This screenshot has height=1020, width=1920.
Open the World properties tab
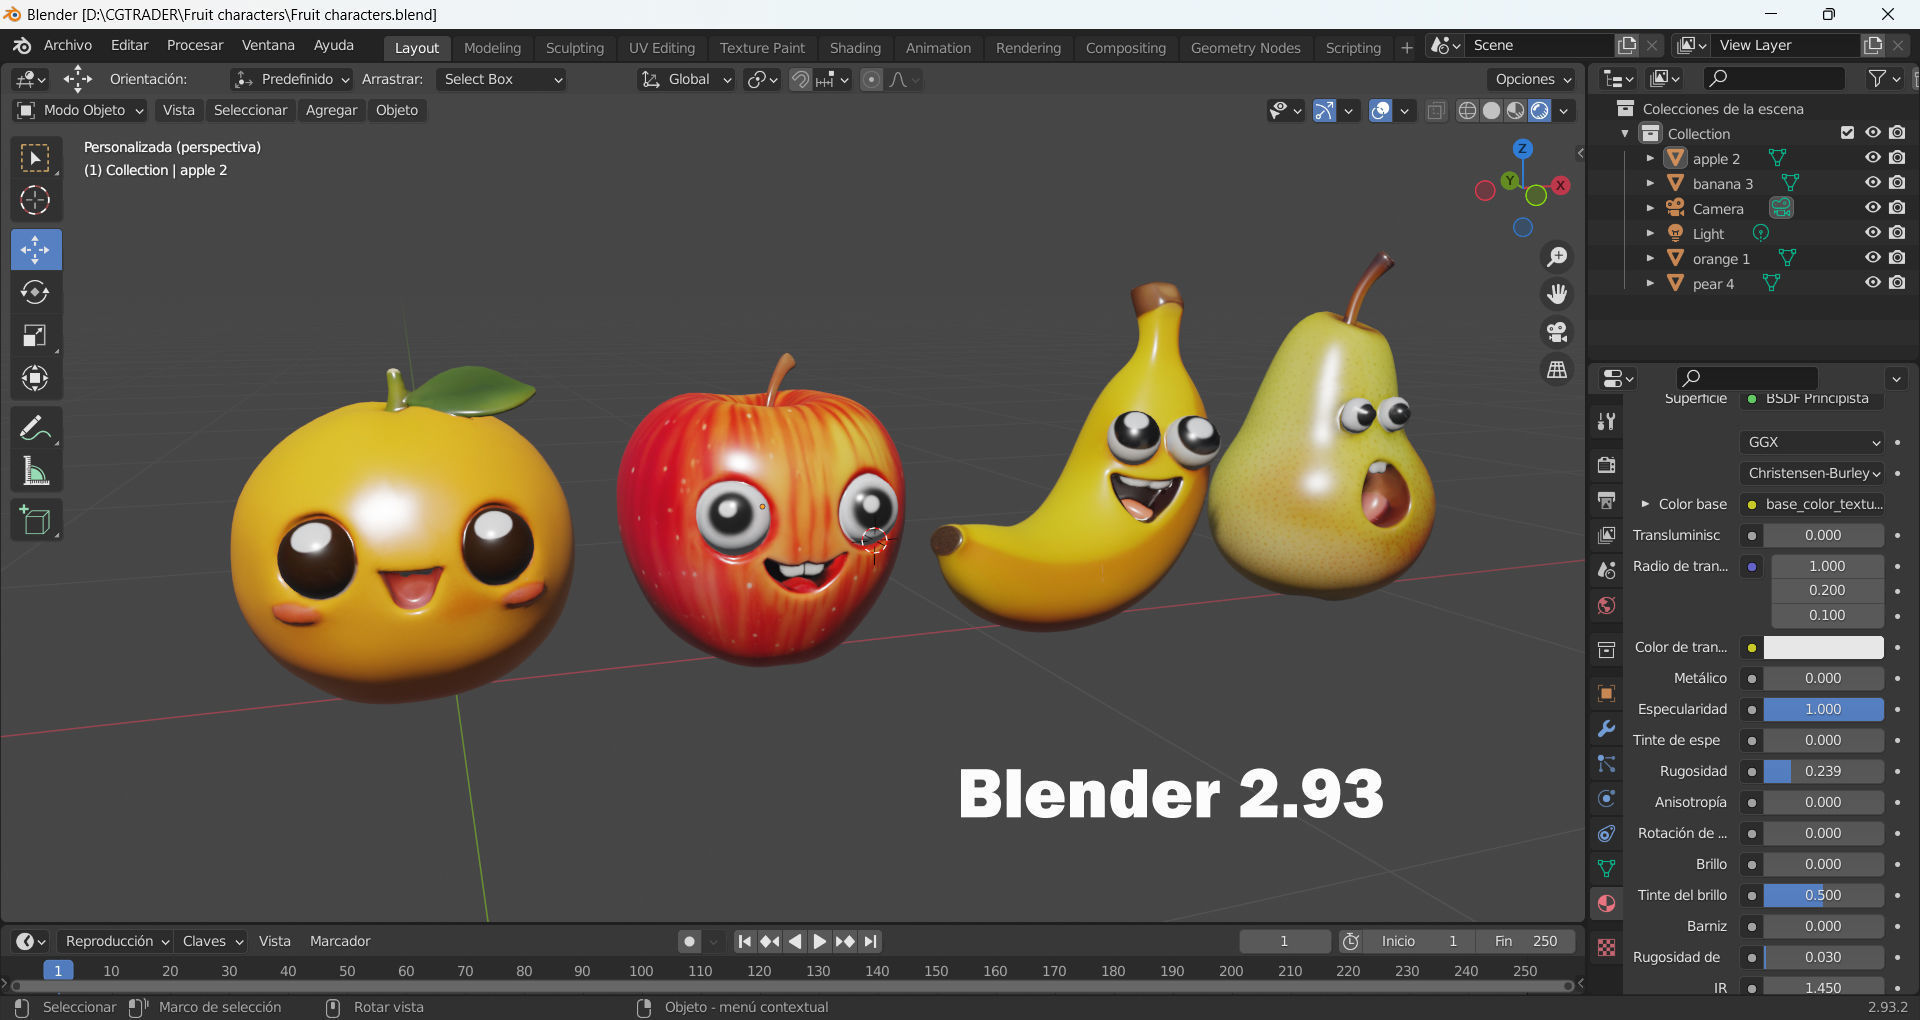point(1606,605)
